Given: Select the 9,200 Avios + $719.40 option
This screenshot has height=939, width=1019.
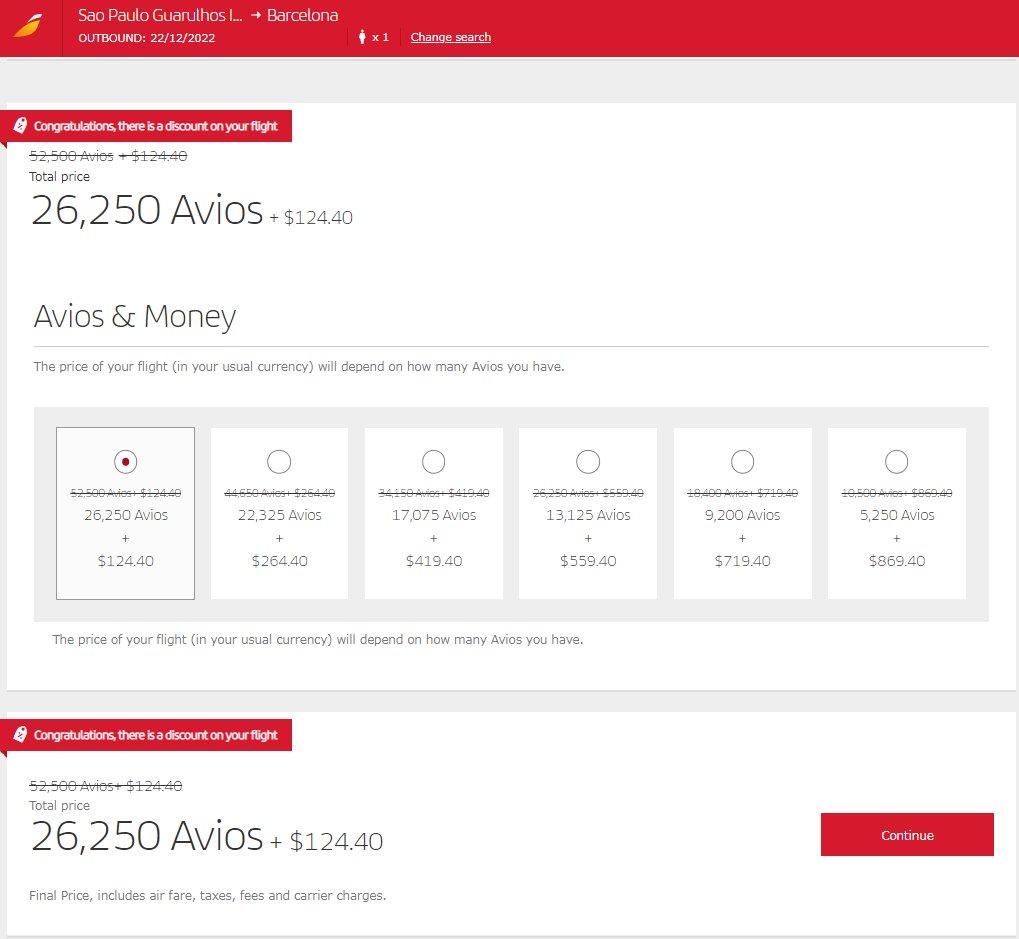Looking at the screenshot, I should point(742,461).
